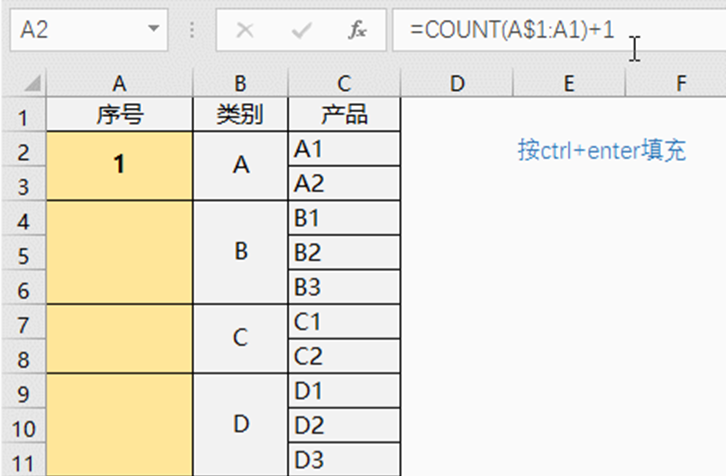Confirm formula with checkmark icon
This screenshot has height=476, width=726.
pos(301,31)
